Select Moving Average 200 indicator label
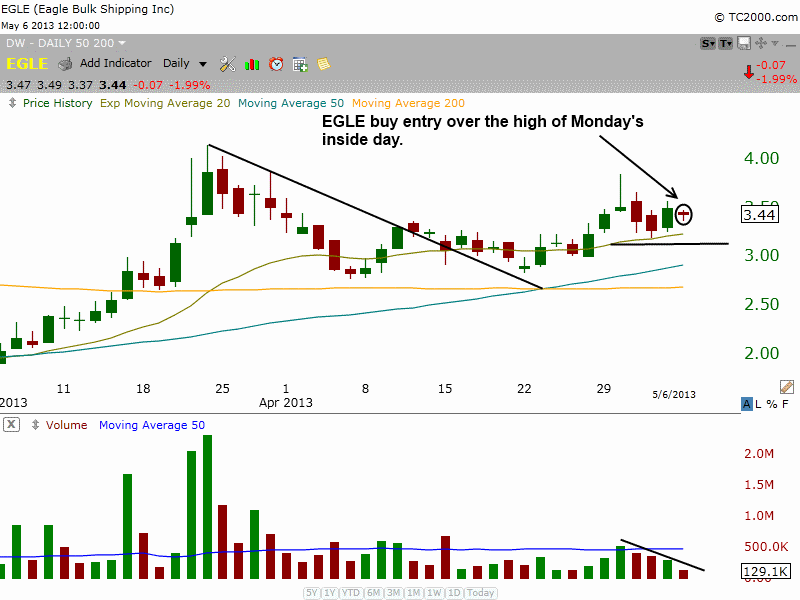 click(x=408, y=103)
